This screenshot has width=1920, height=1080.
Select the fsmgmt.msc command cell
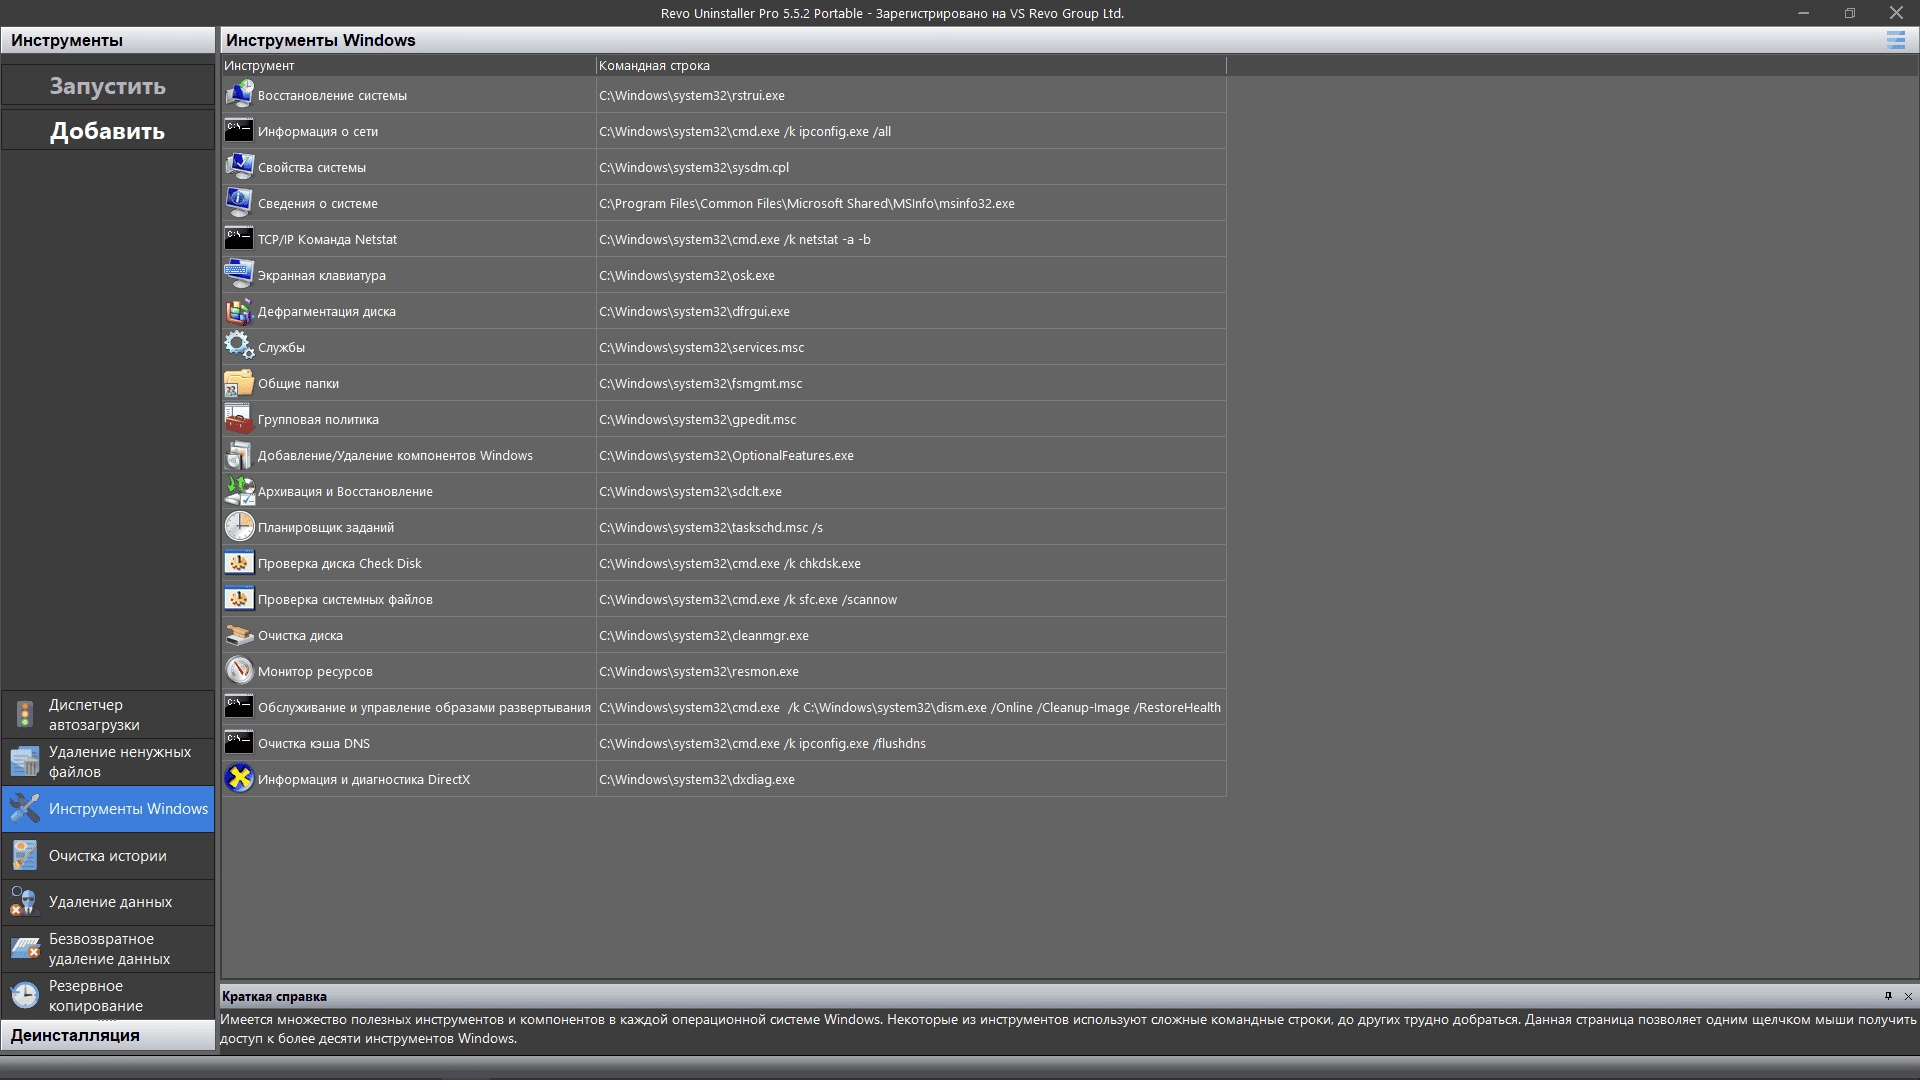pyautogui.click(x=911, y=383)
